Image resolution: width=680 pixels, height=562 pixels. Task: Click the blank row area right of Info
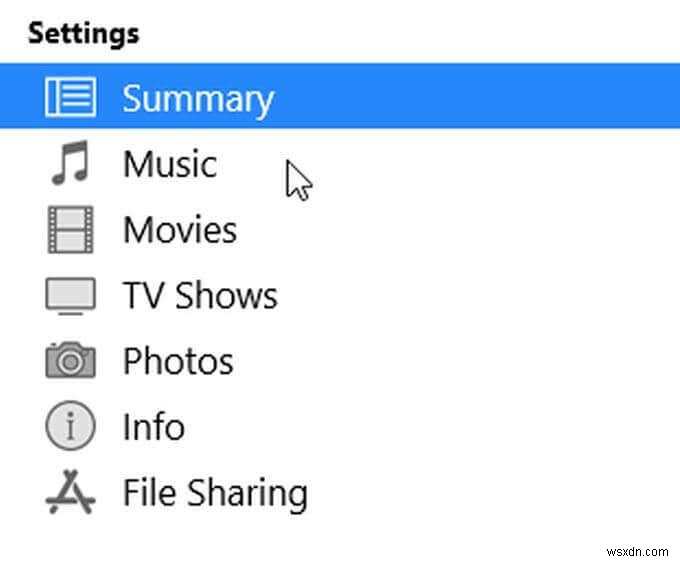(x=430, y=427)
